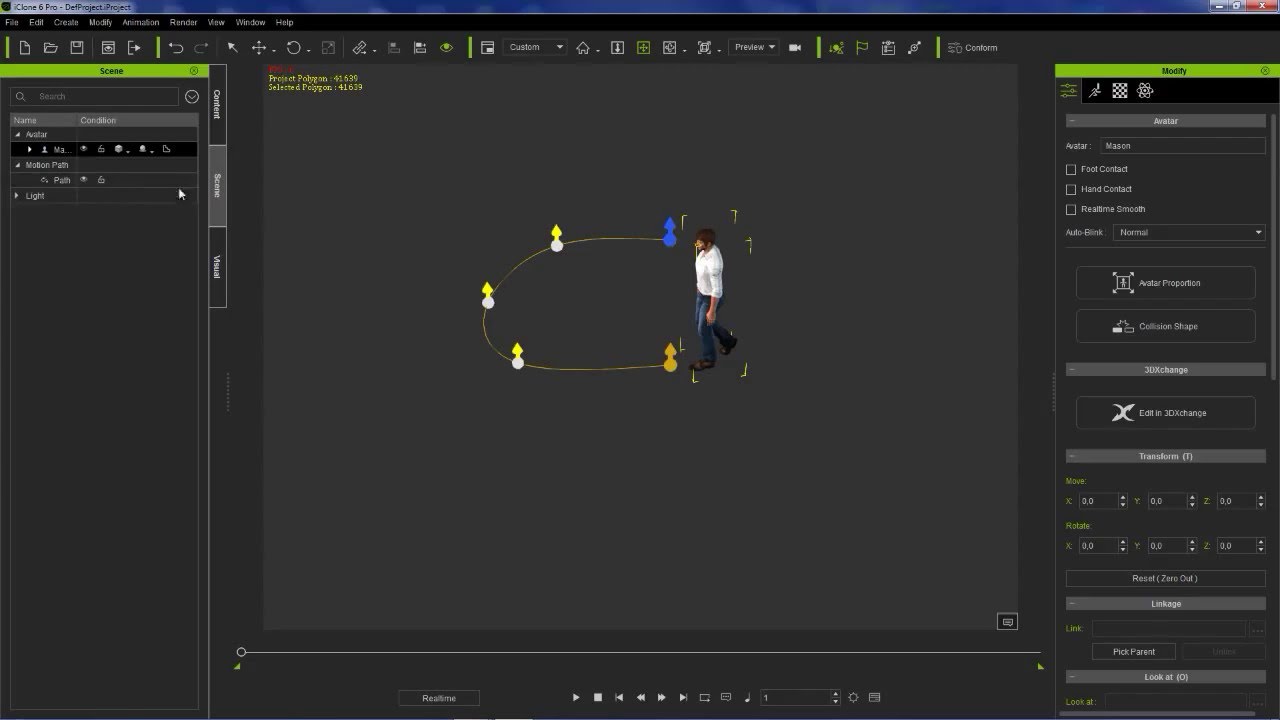Switch to the Visual side tab
The height and width of the screenshot is (720, 1280).
[x=217, y=266]
